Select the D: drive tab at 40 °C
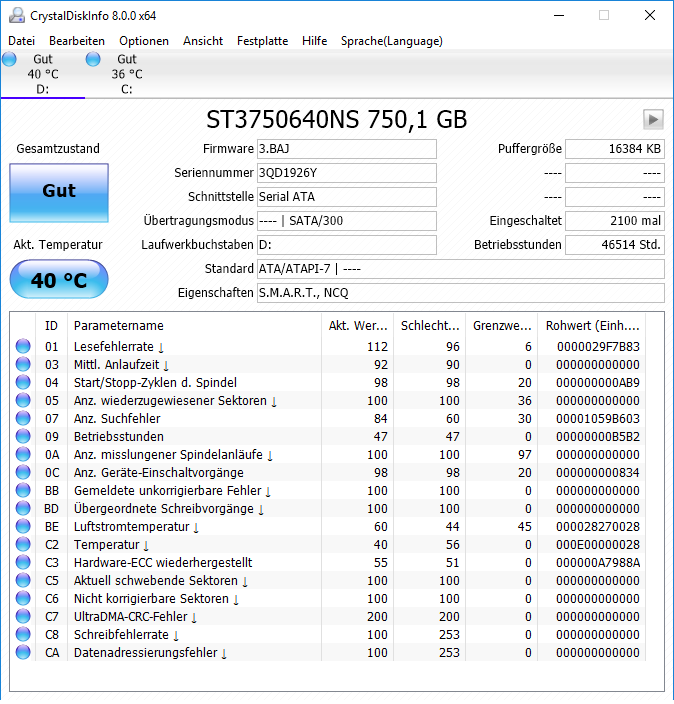Screen dimensions: 674x704 (43, 74)
